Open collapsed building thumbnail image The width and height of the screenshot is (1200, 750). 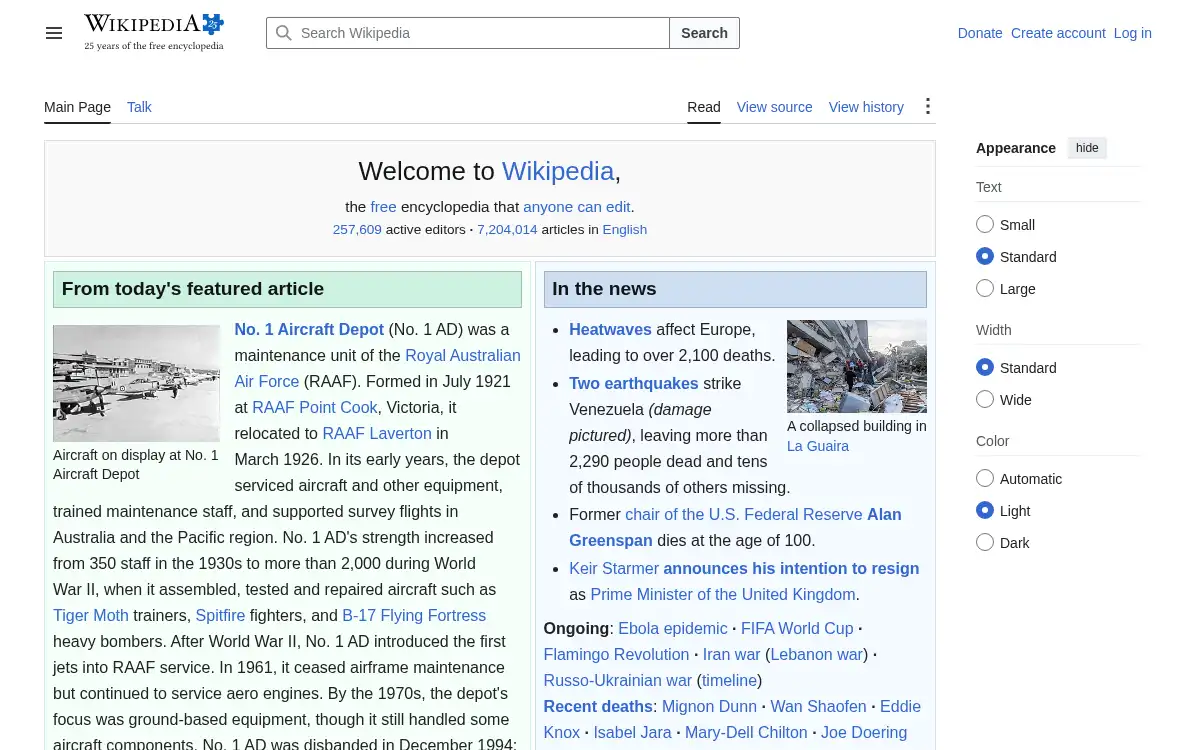[x=857, y=366]
